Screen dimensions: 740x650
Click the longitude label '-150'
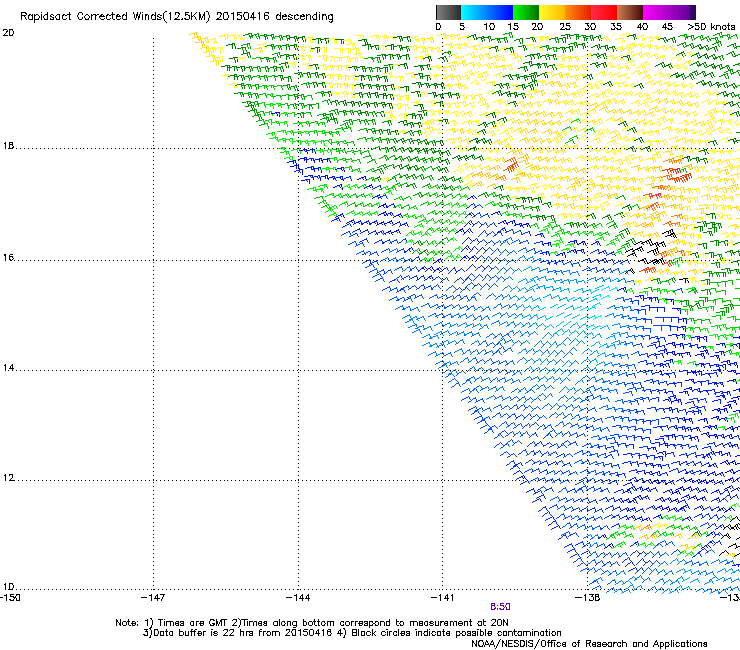[x=10, y=598]
